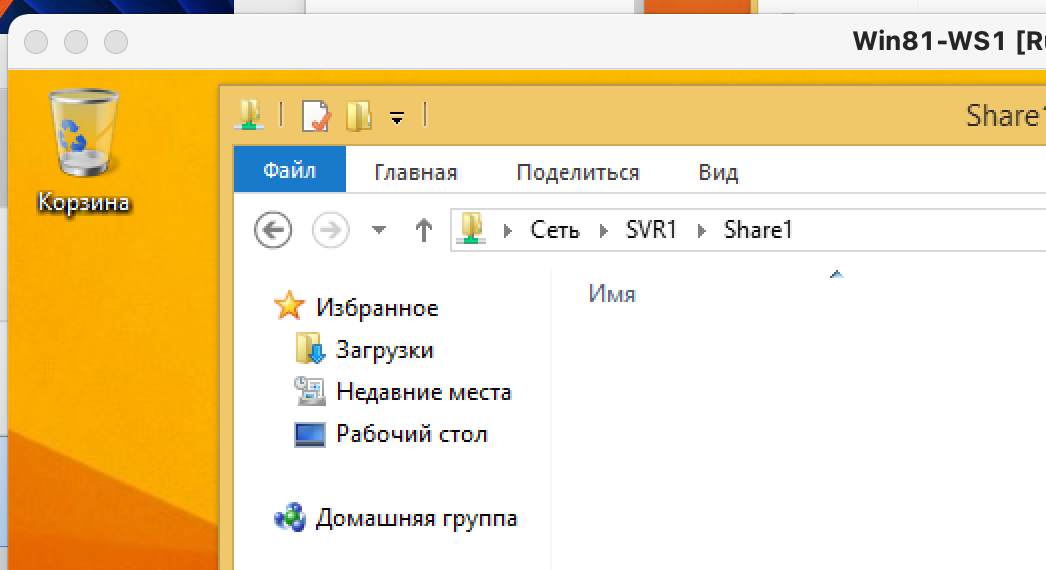Screen dimensions: 1046x570
Task: Open Загрузки in the navigation pane
Action: tap(384, 350)
